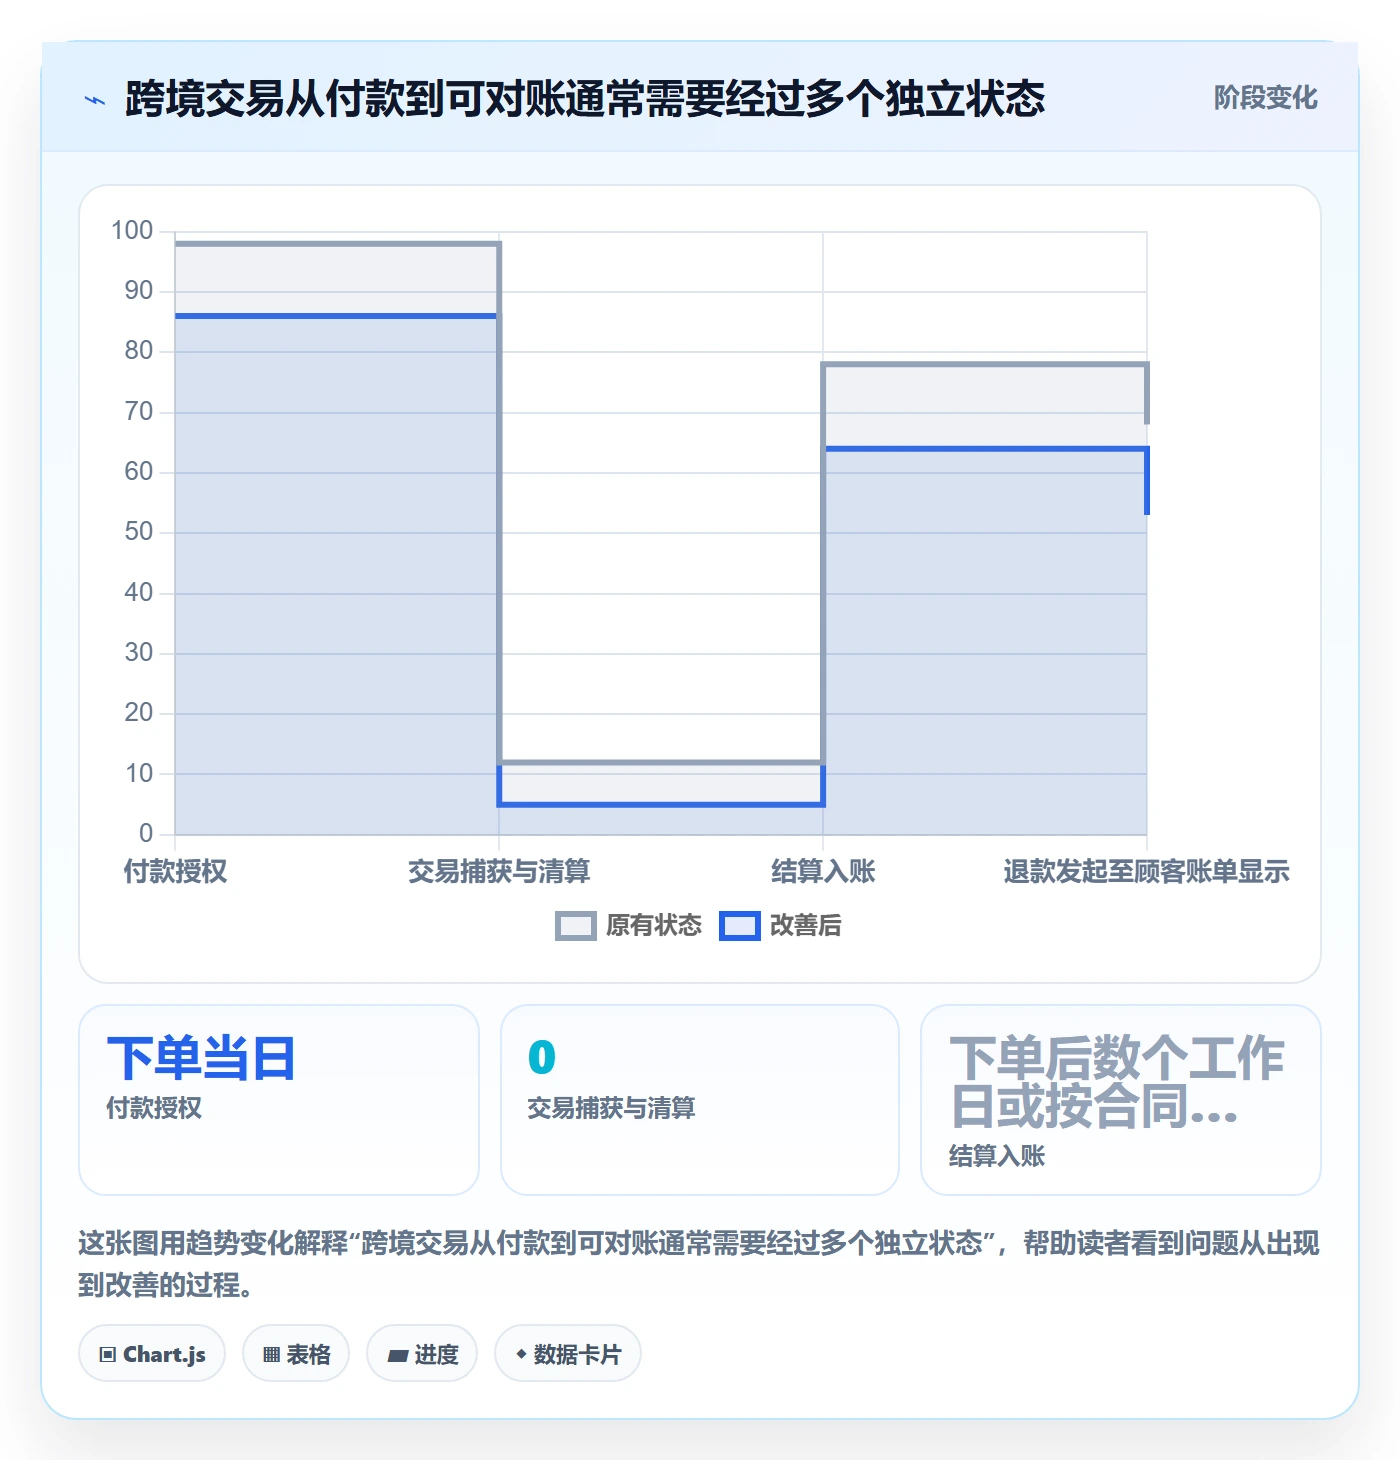Toggle the 改善后 legend swatch
1400x1460 pixels.
click(740, 926)
